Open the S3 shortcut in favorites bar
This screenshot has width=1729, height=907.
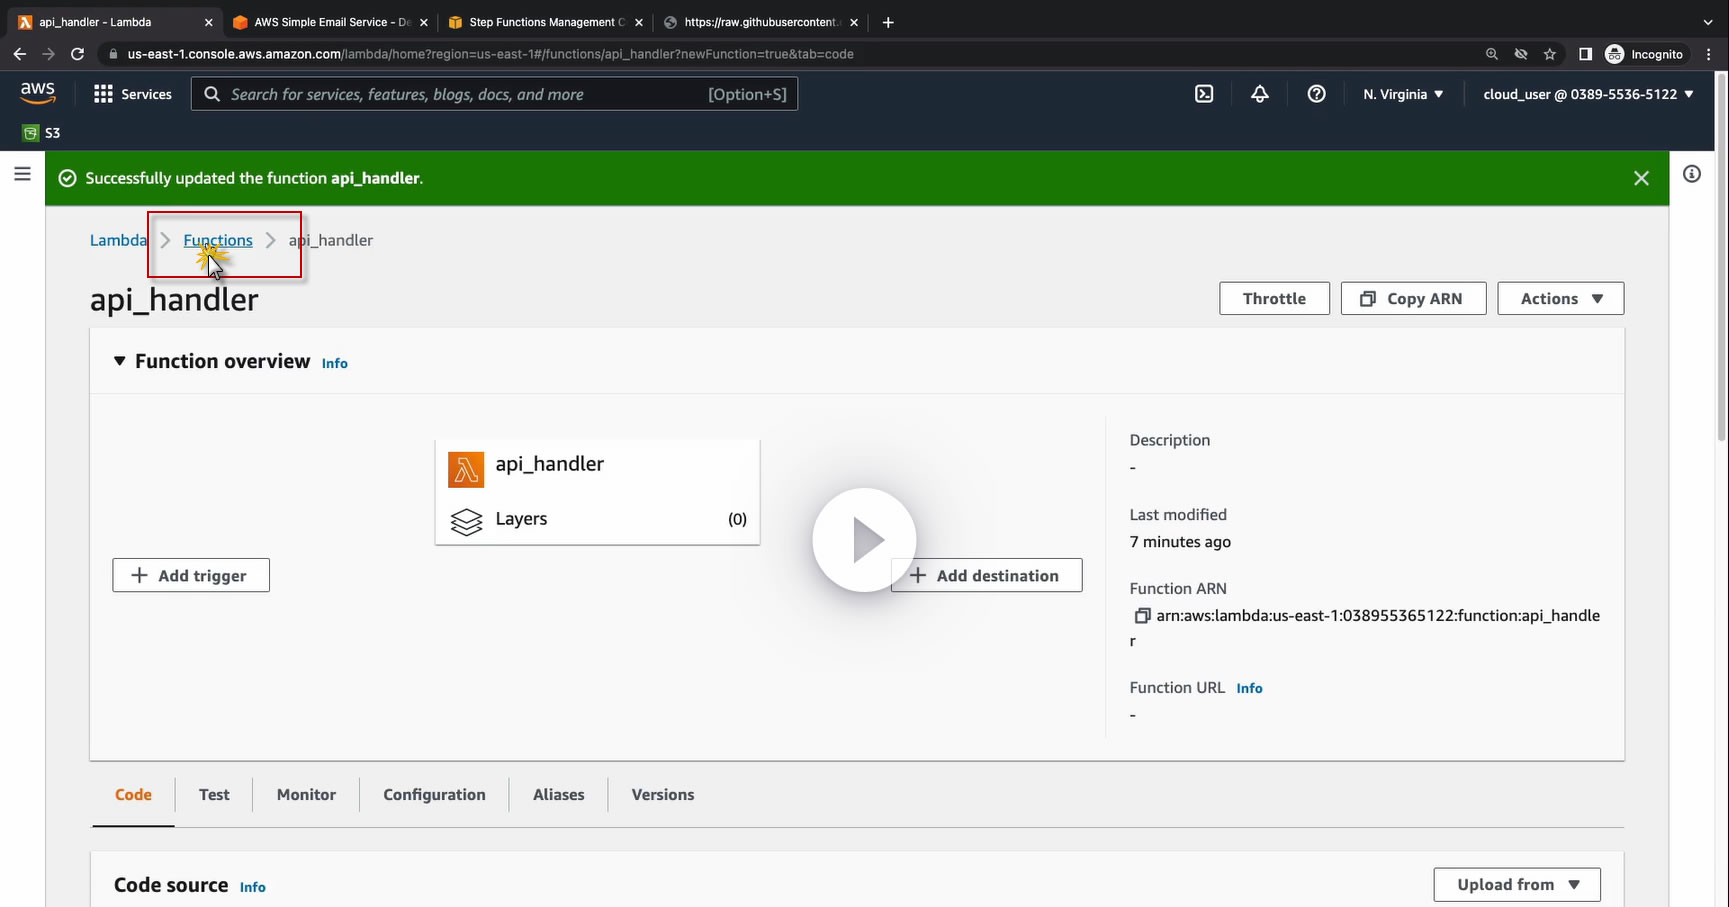tap(42, 133)
